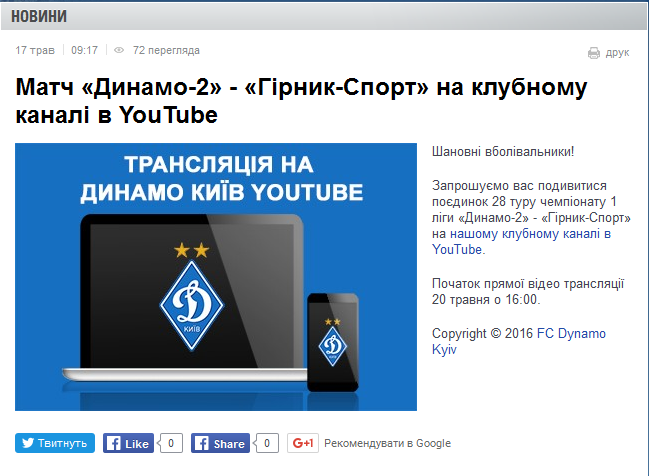
Task: Click the НОВИНИ section header
Action: click(39, 17)
